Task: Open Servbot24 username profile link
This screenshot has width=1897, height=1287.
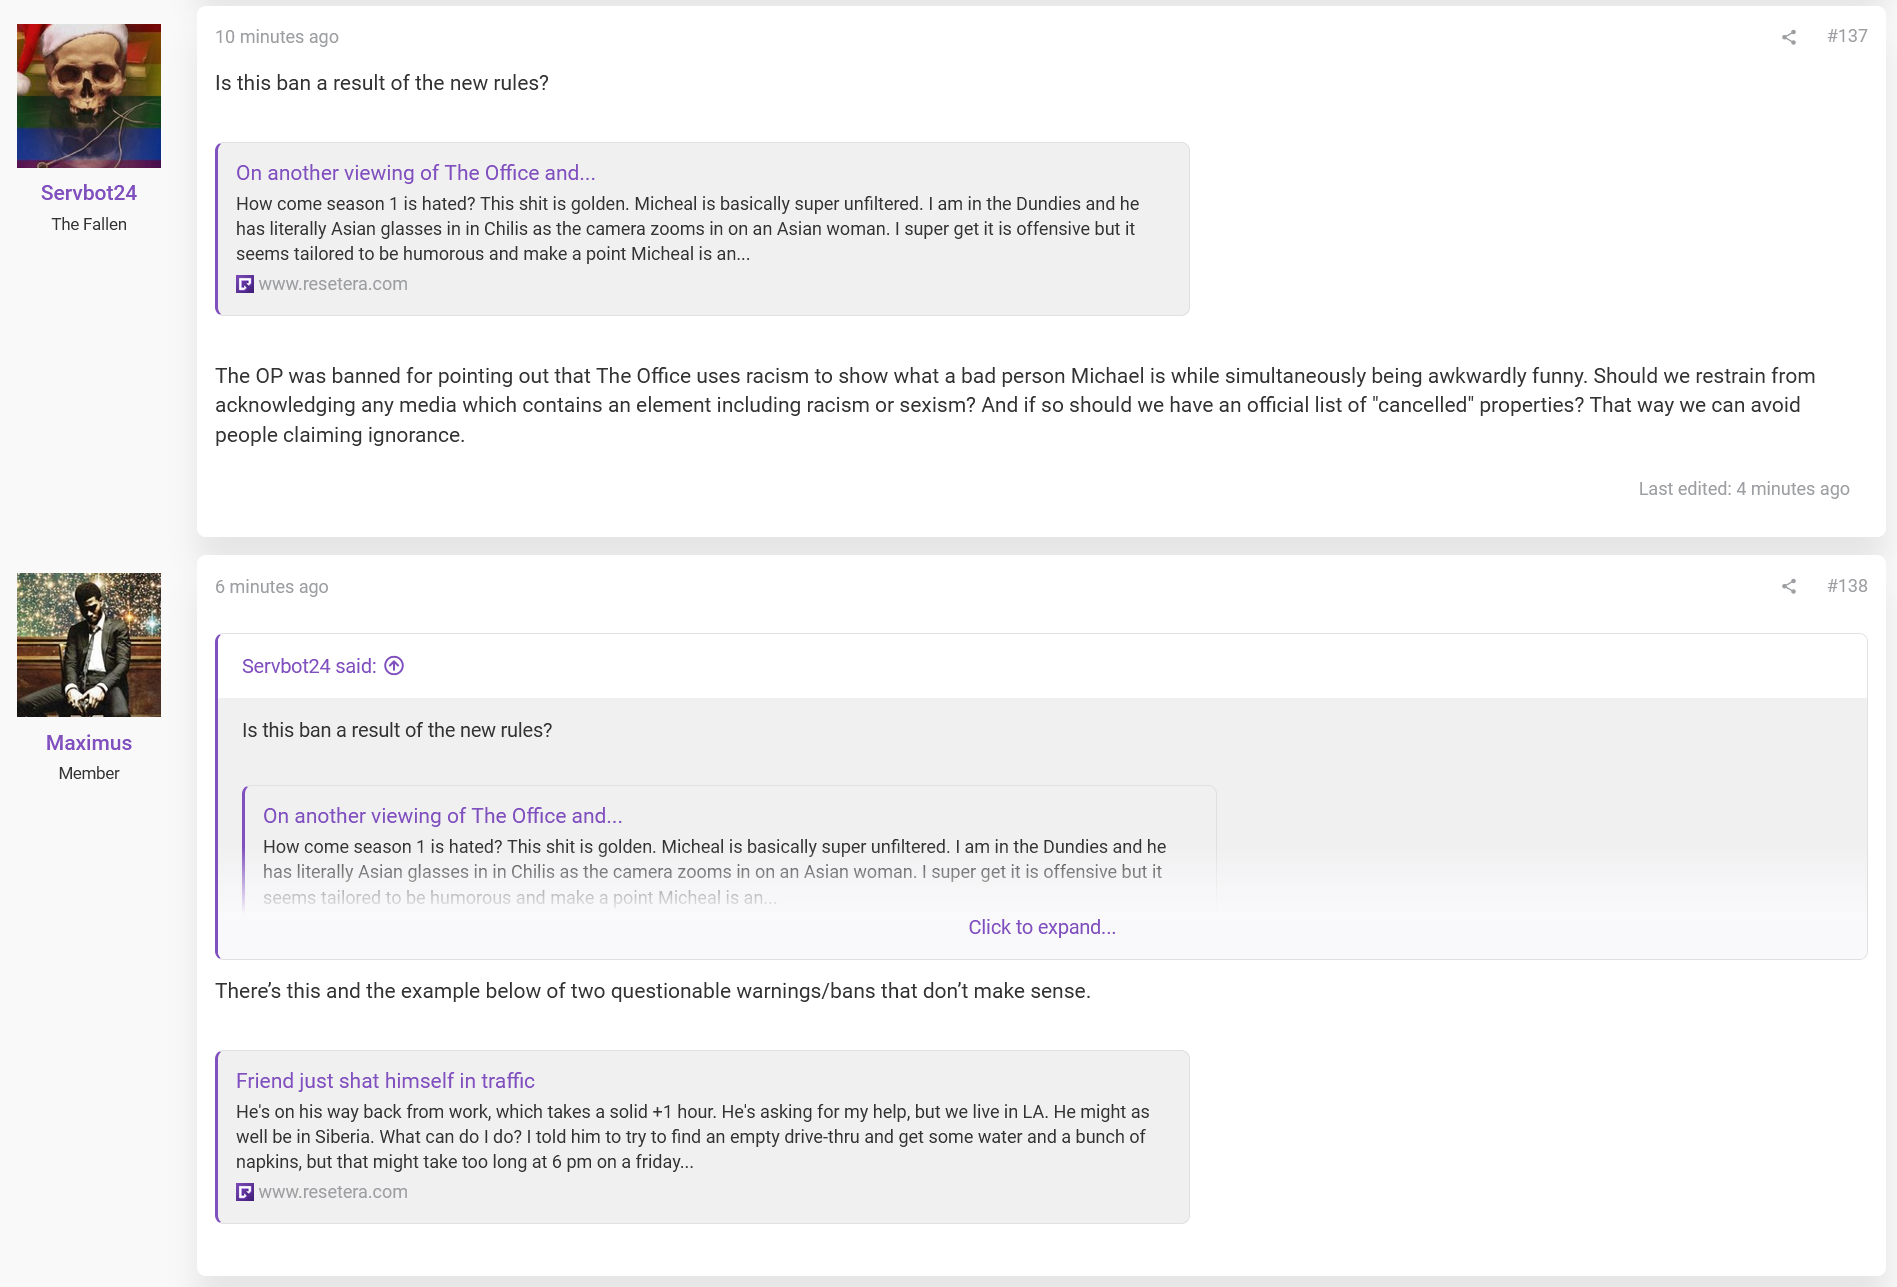Action: pos(89,193)
